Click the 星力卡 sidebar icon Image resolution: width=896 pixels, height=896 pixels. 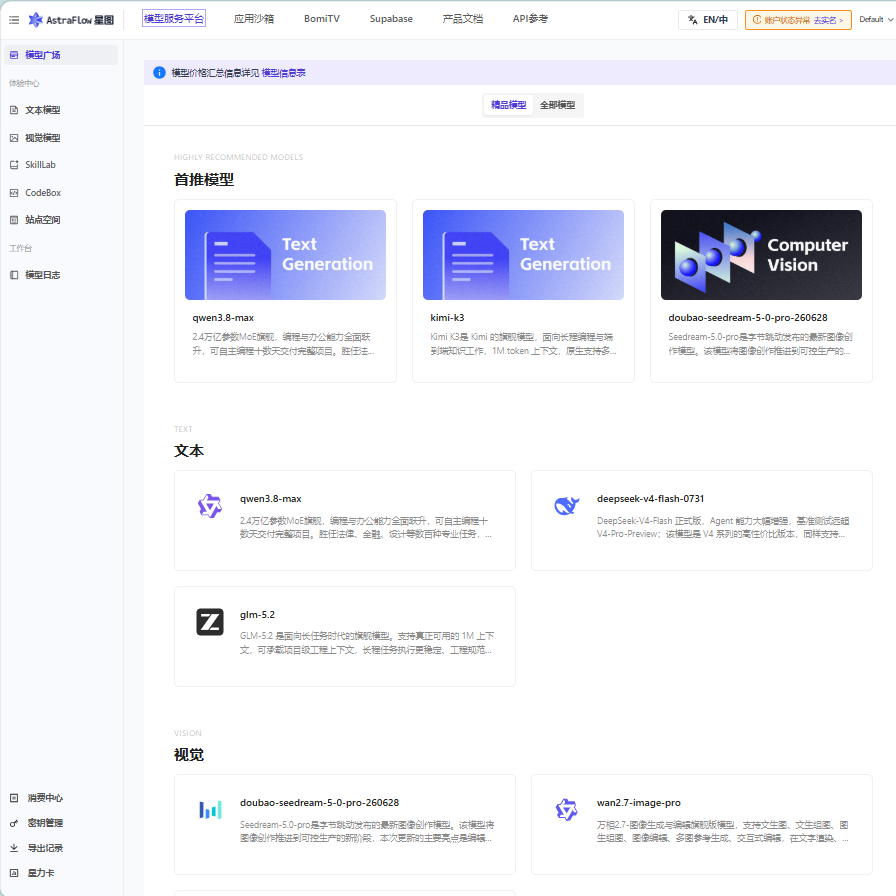pos(14,873)
